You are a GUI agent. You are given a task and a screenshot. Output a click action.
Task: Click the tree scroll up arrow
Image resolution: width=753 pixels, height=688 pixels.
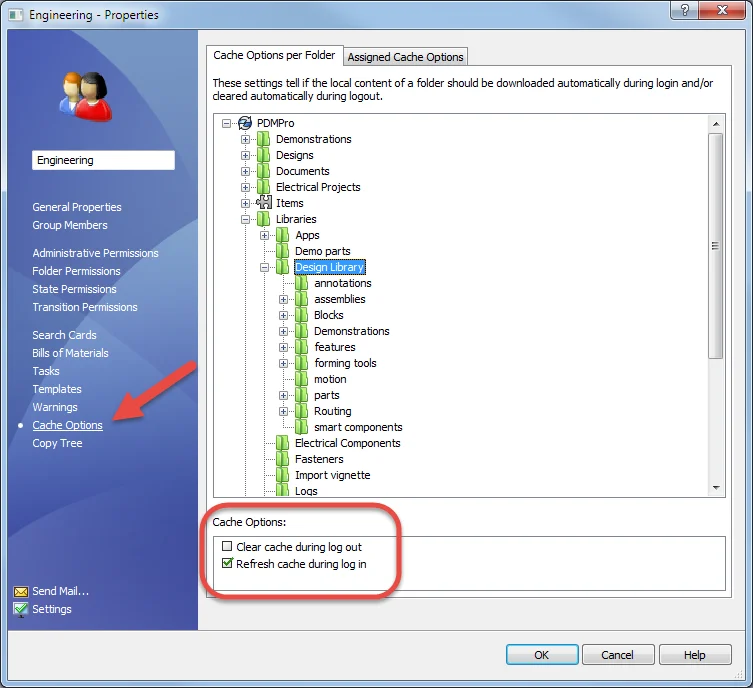[716, 124]
